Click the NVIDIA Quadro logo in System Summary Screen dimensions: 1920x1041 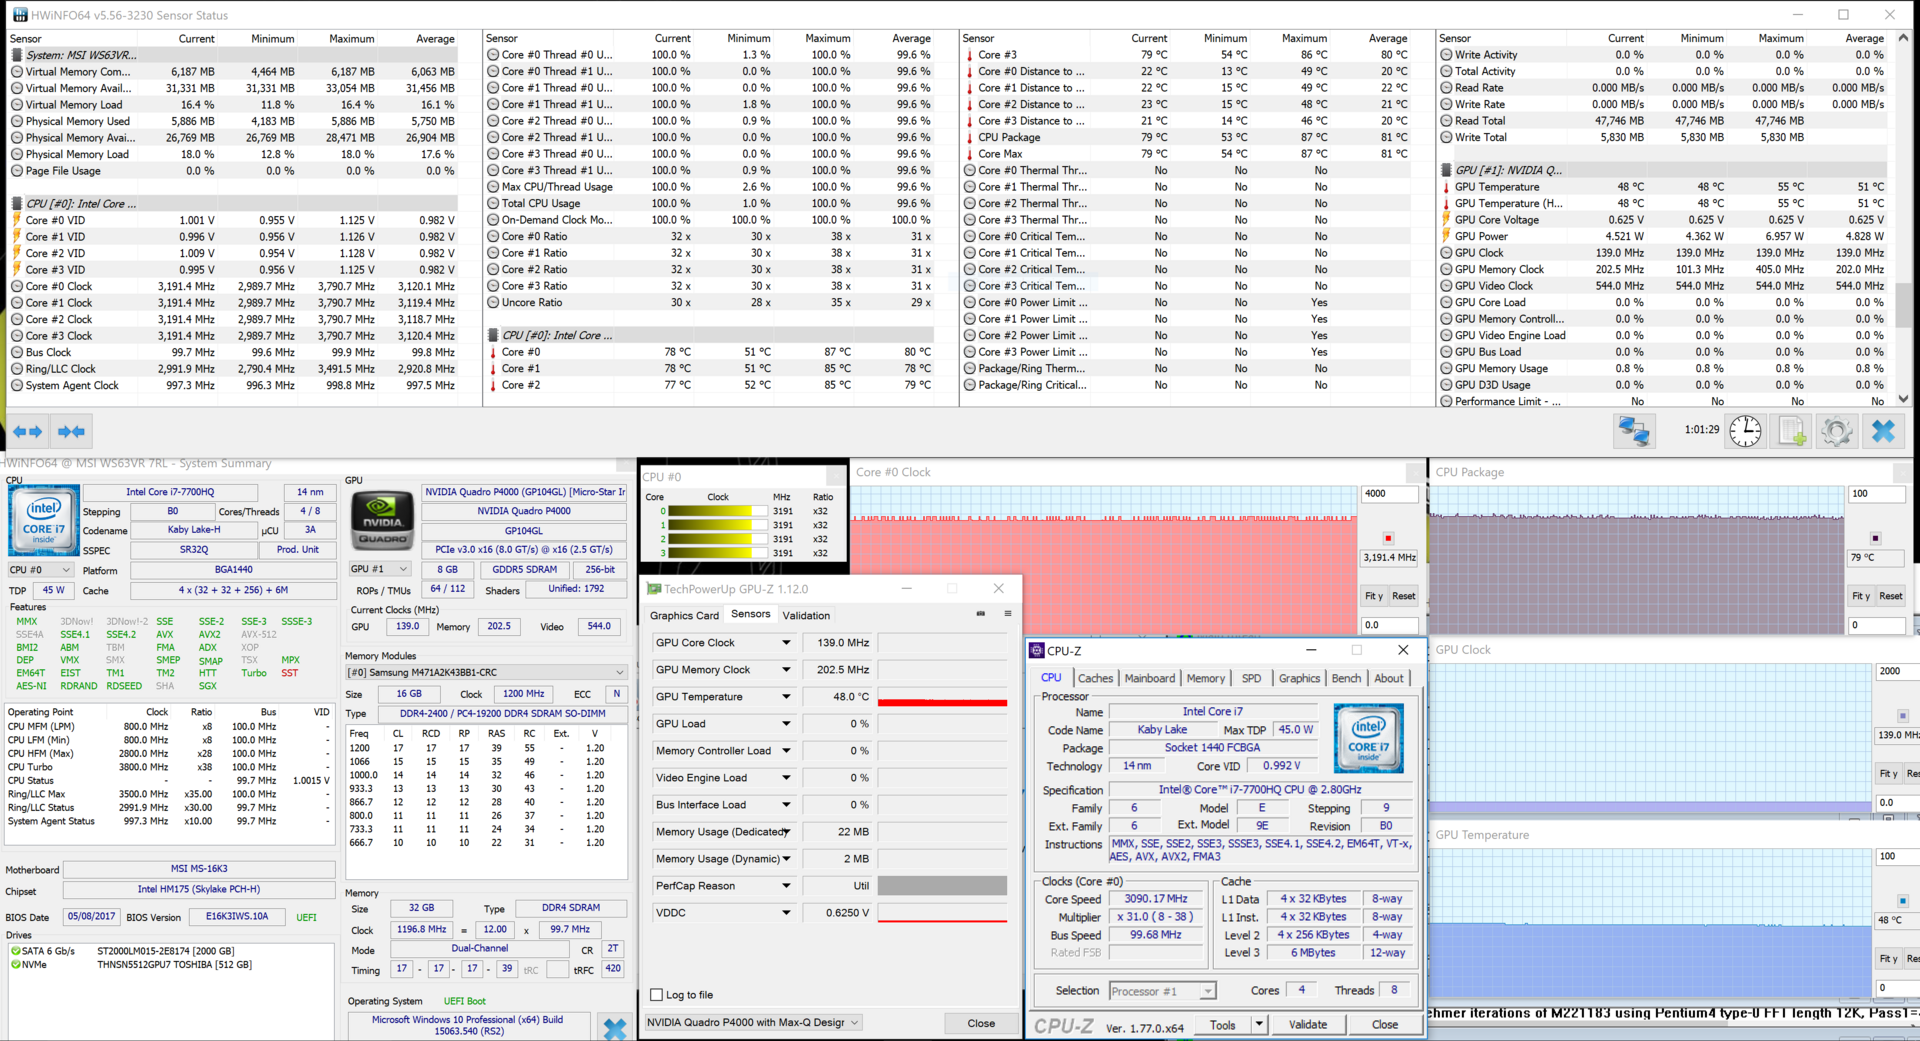(382, 520)
